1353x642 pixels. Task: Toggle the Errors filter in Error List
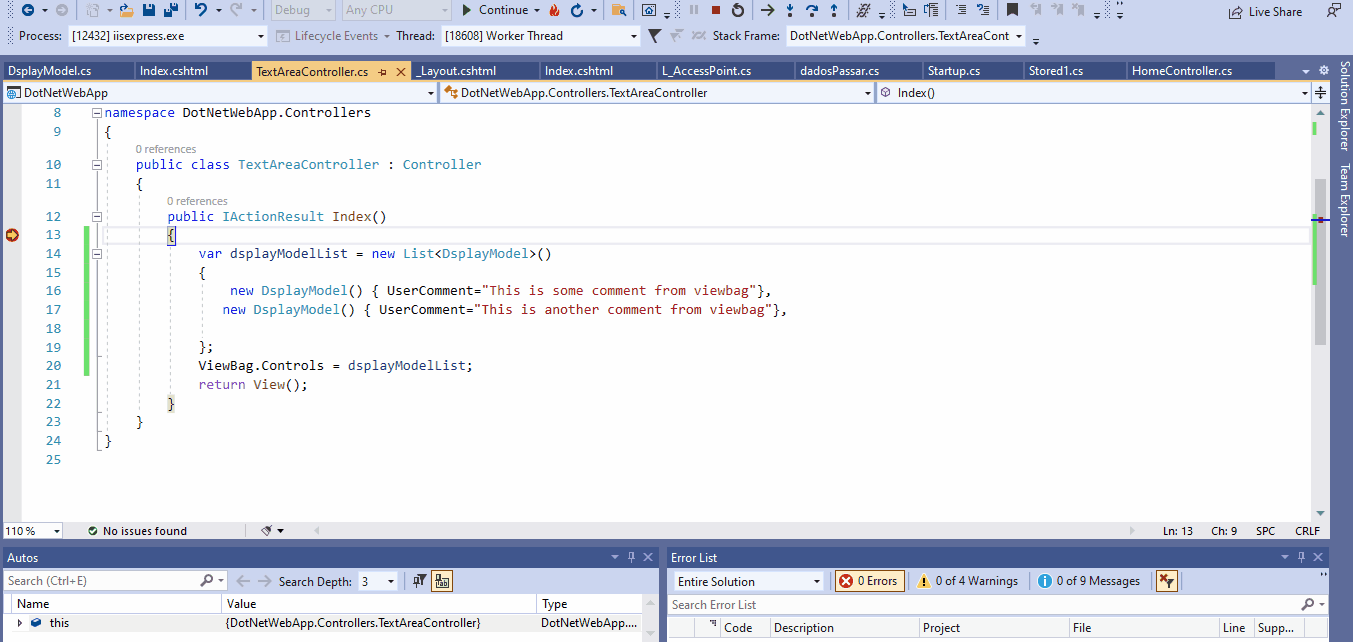click(869, 580)
